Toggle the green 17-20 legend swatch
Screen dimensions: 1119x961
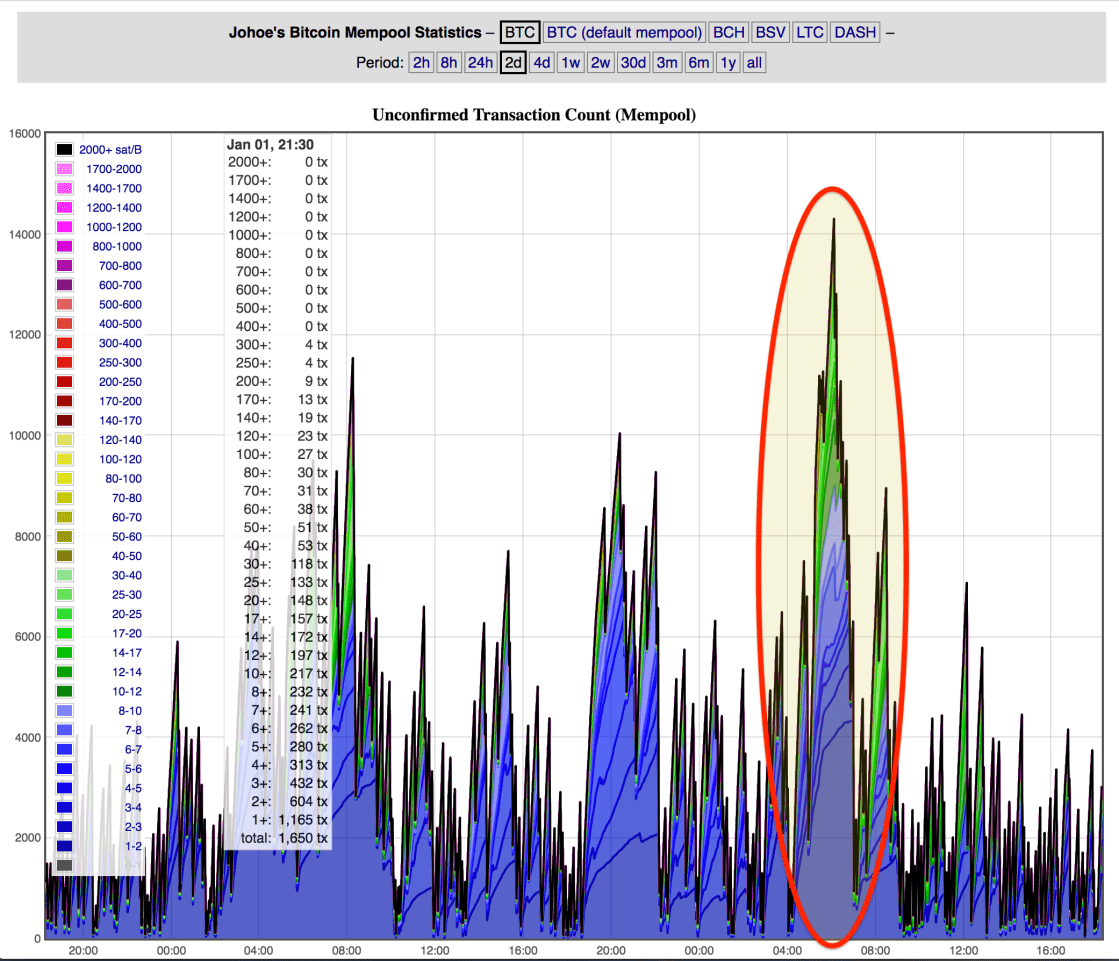click(x=64, y=633)
